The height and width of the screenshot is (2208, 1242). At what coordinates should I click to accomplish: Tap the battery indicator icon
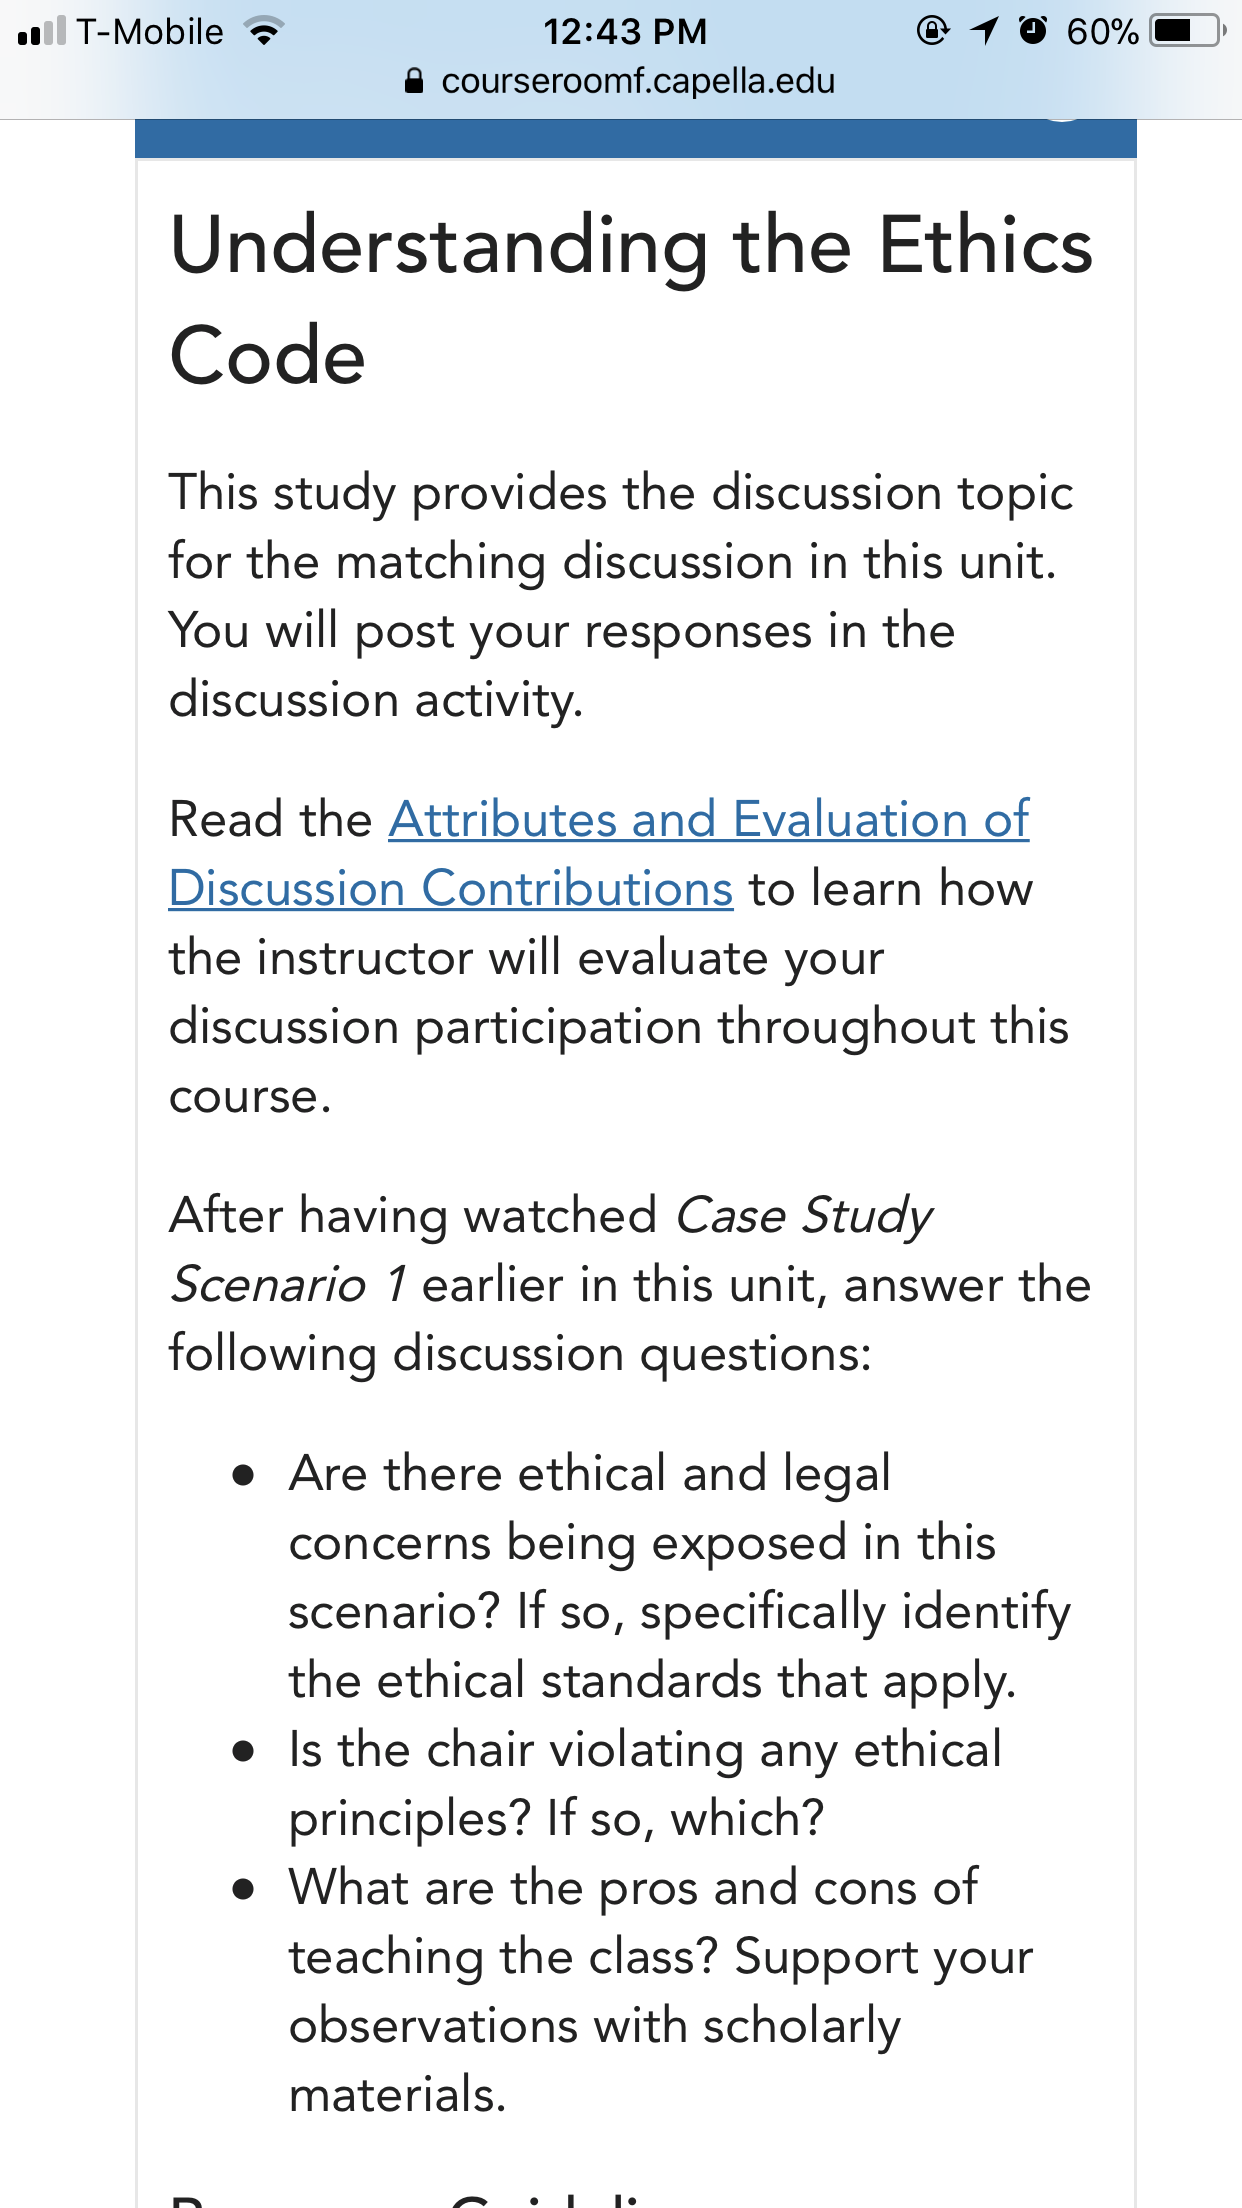point(1188,31)
